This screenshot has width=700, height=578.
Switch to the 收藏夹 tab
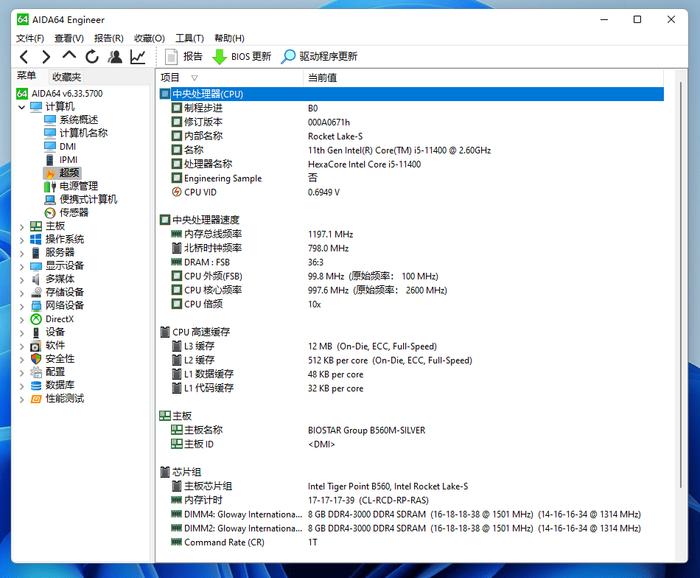pos(67,77)
